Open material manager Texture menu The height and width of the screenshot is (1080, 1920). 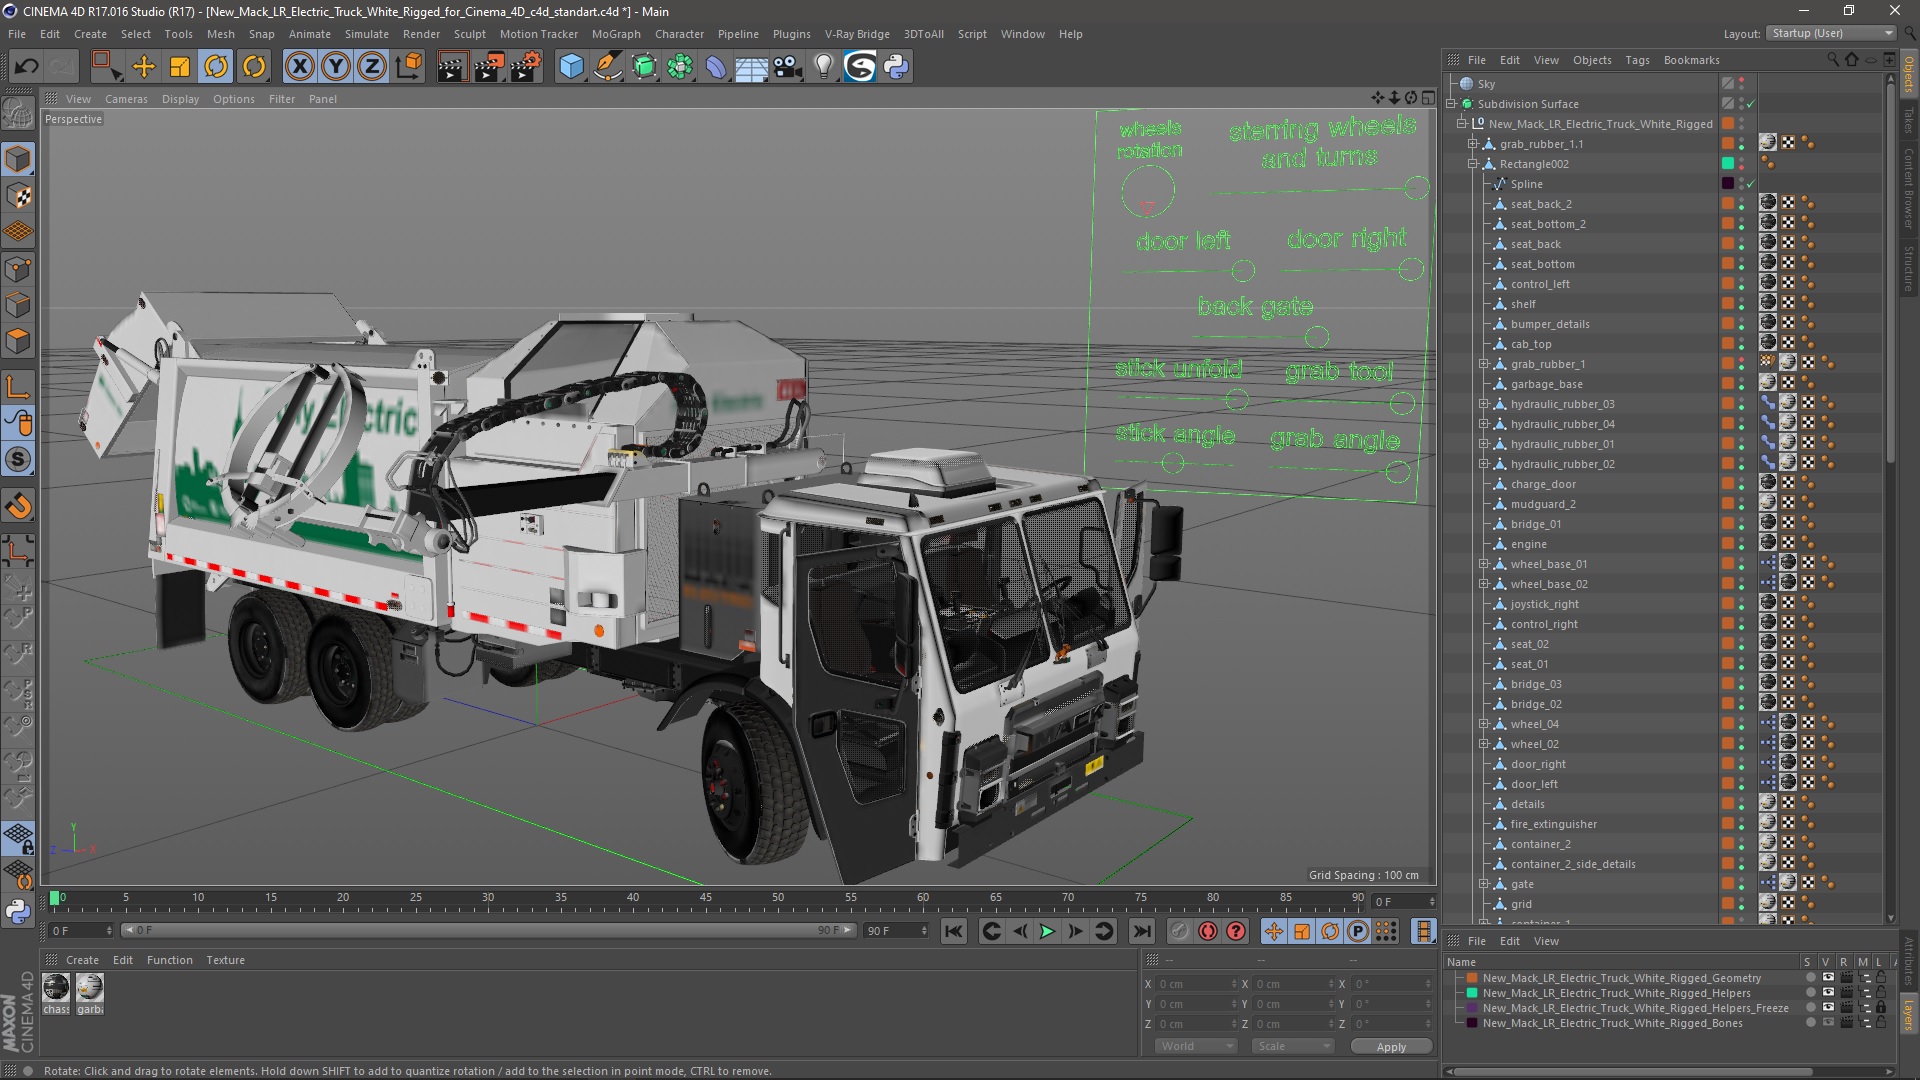(225, 960)
